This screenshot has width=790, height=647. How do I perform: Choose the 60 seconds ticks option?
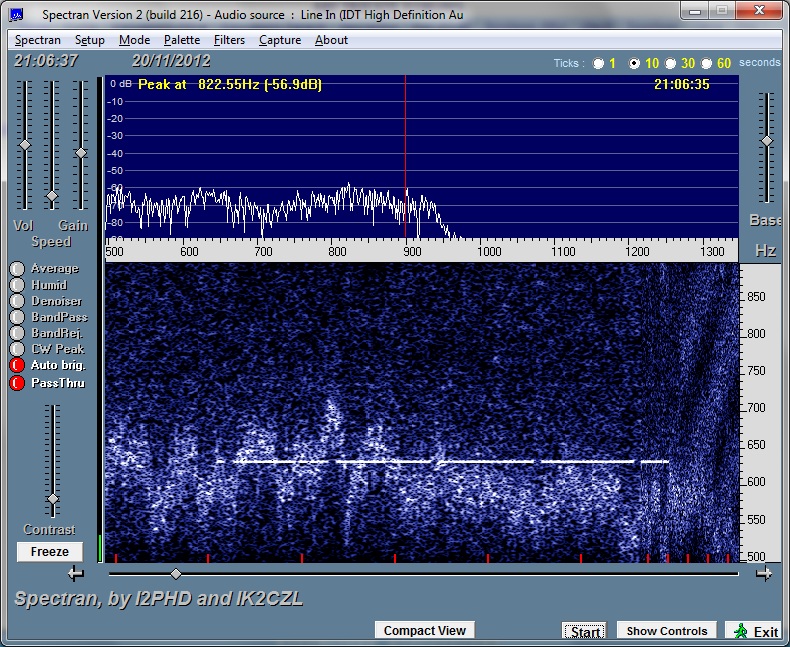707,63
